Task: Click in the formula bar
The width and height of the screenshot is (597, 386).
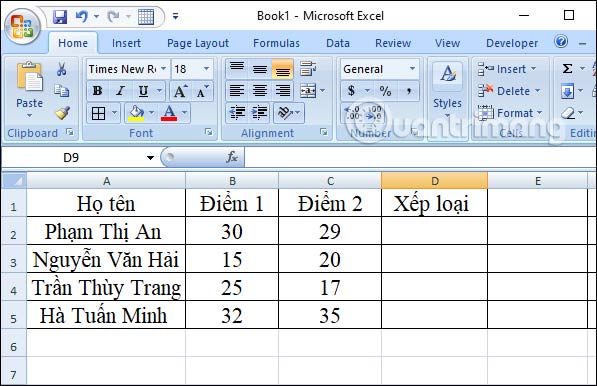Action: [420, 157]
